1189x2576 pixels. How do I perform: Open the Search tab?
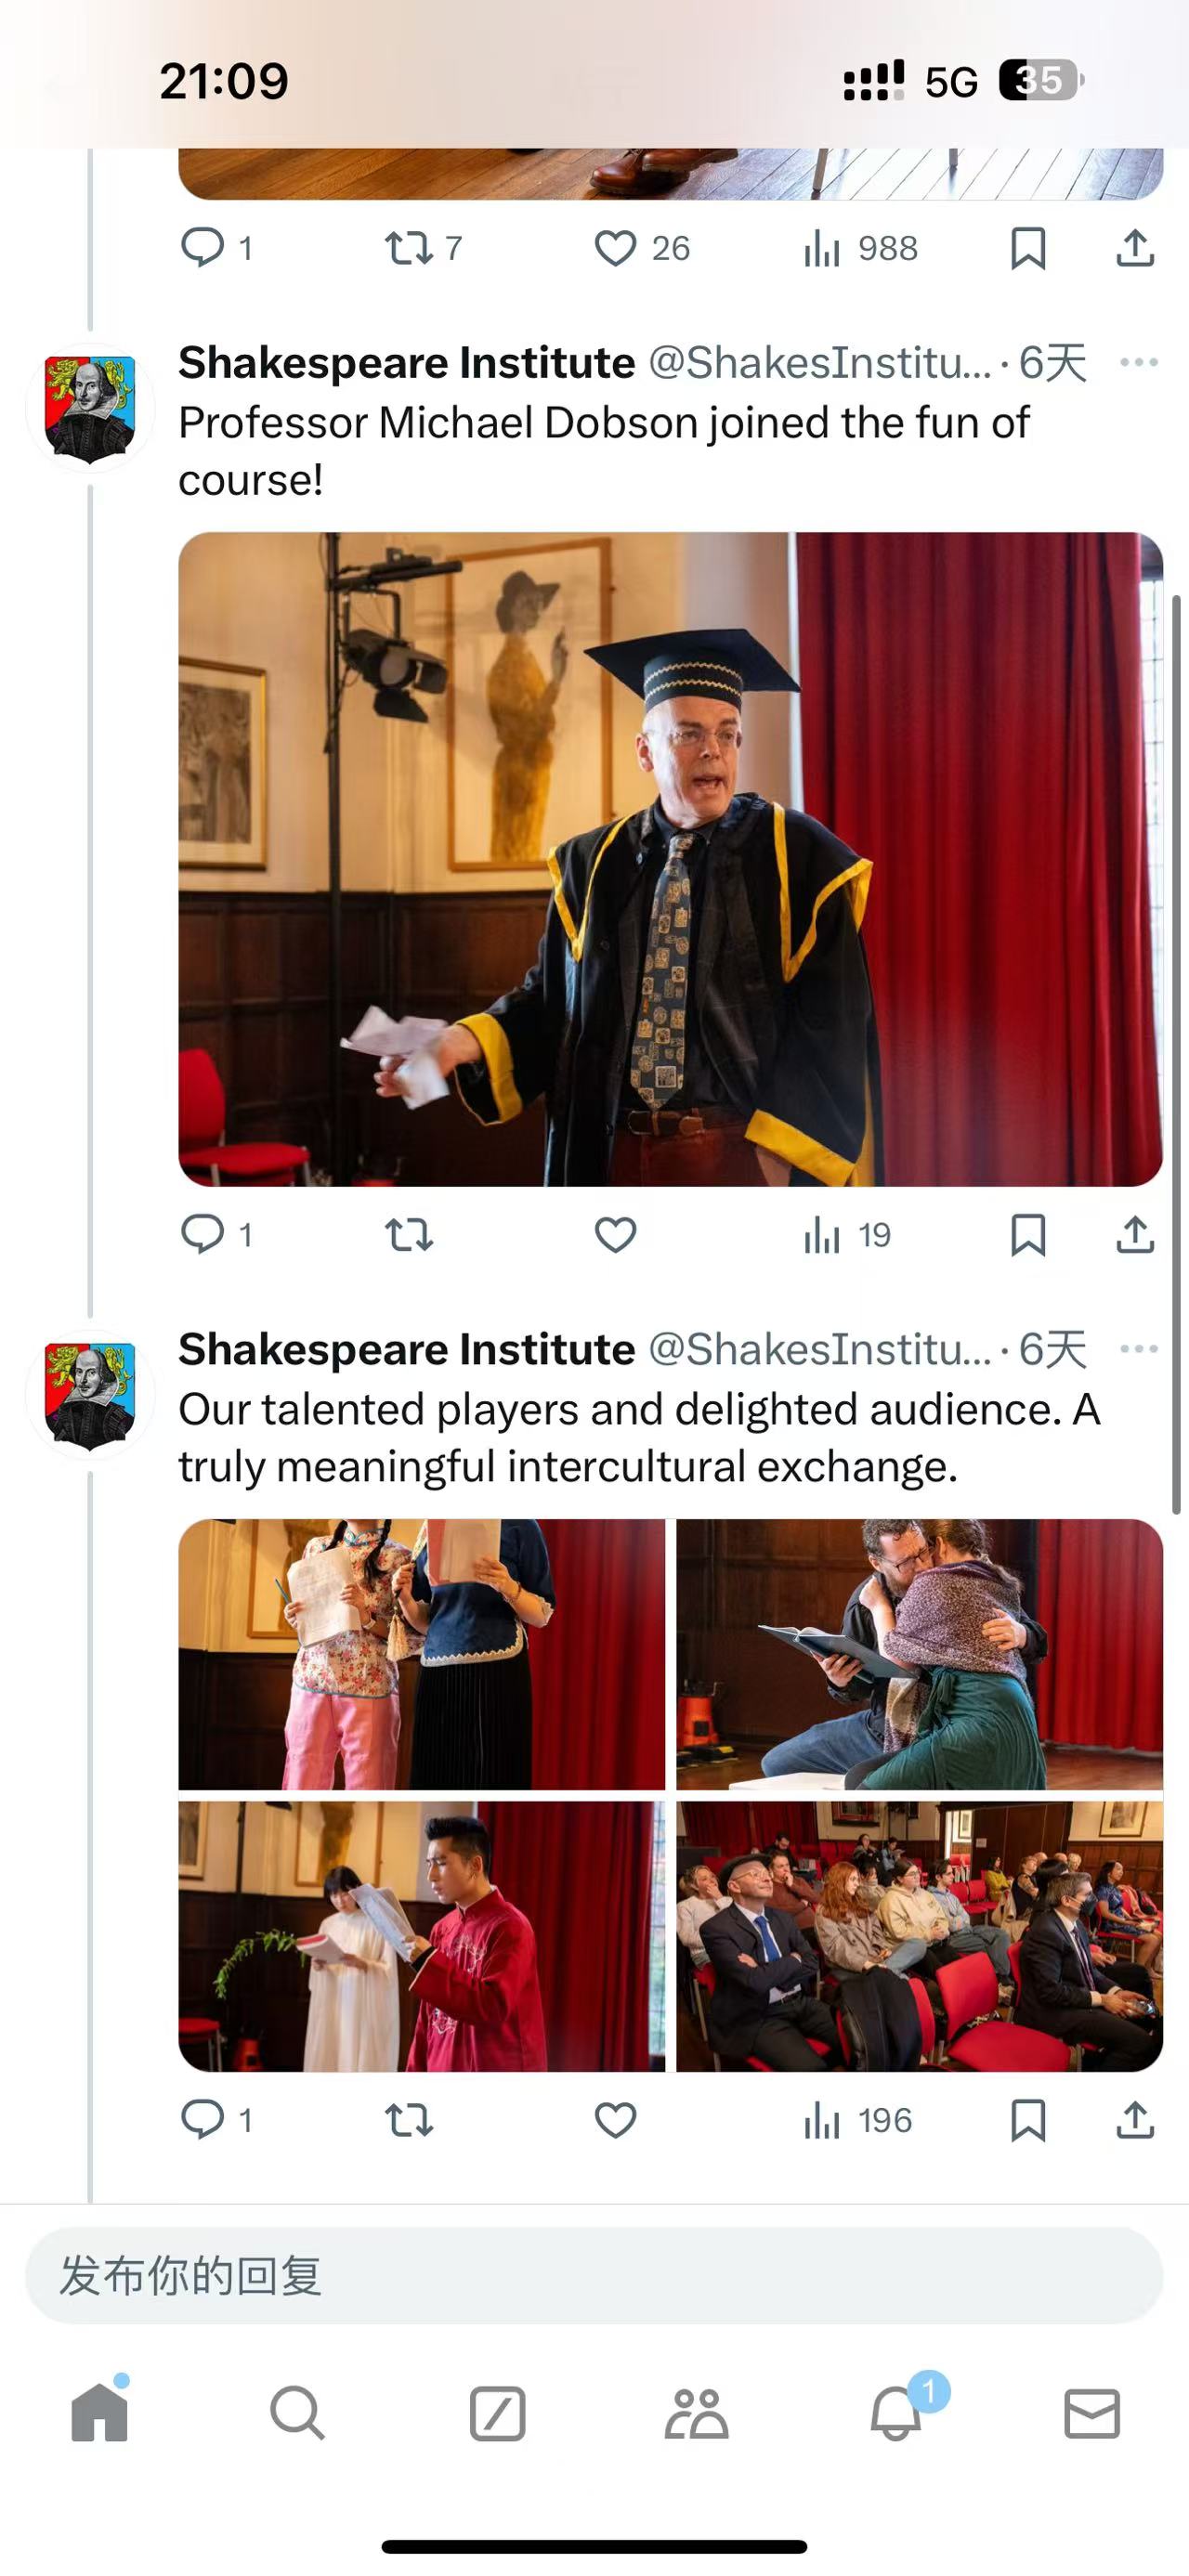[297, 2412]
